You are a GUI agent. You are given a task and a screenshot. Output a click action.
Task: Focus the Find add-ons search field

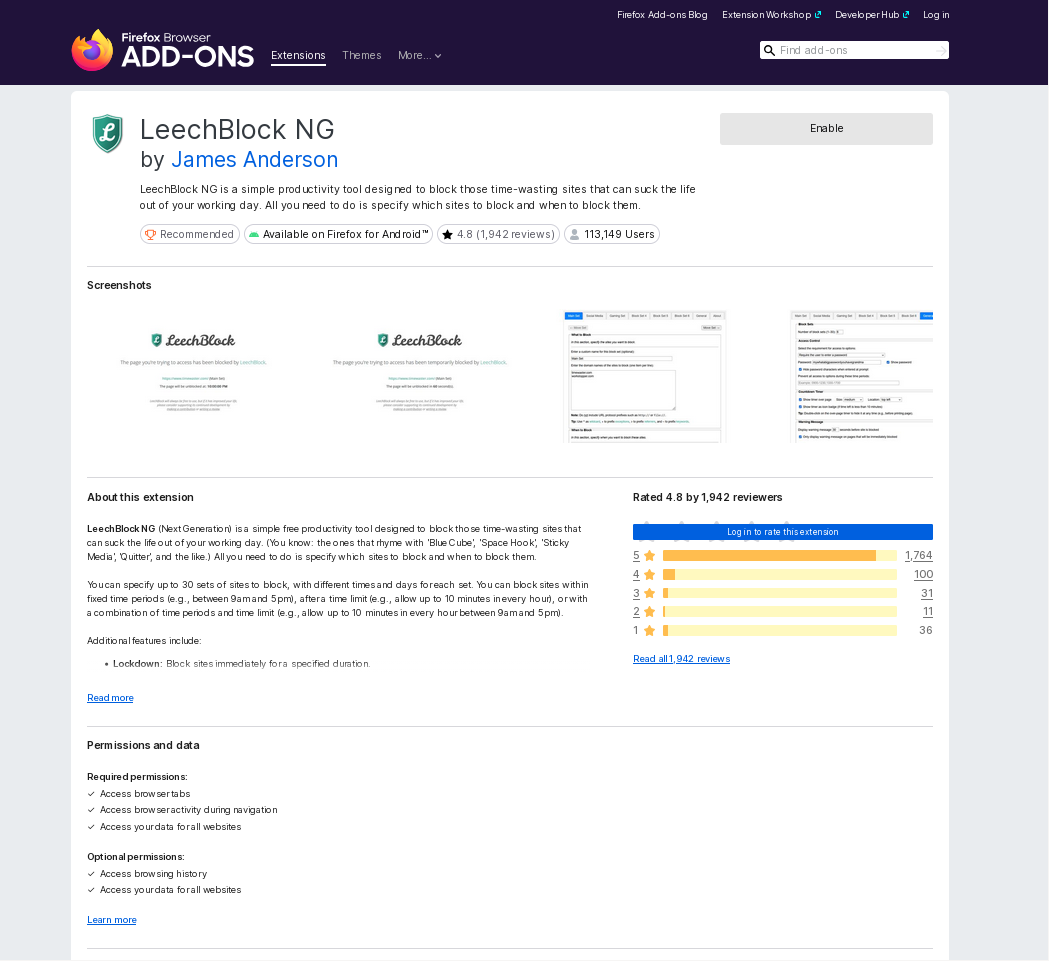pos(855,51)
